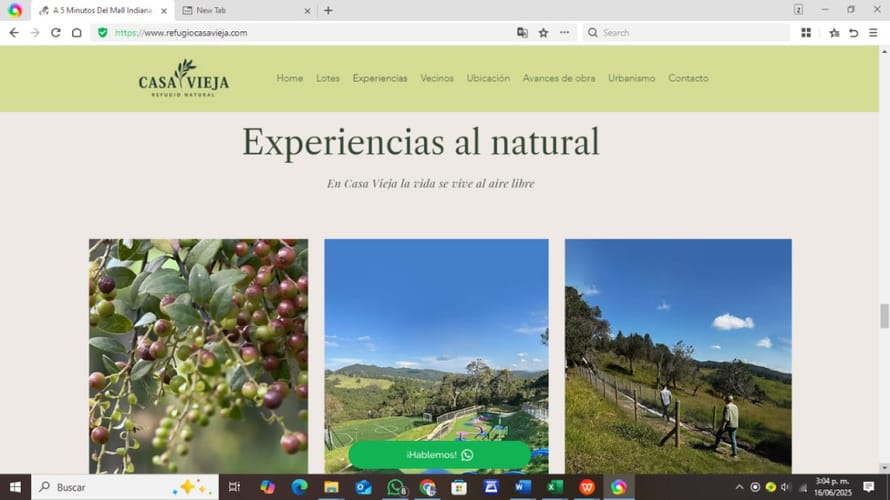Image resolution: width=890 pixels, height=500 pixels.
Task: Click the browser forward arrow
Action: (35, 33)
